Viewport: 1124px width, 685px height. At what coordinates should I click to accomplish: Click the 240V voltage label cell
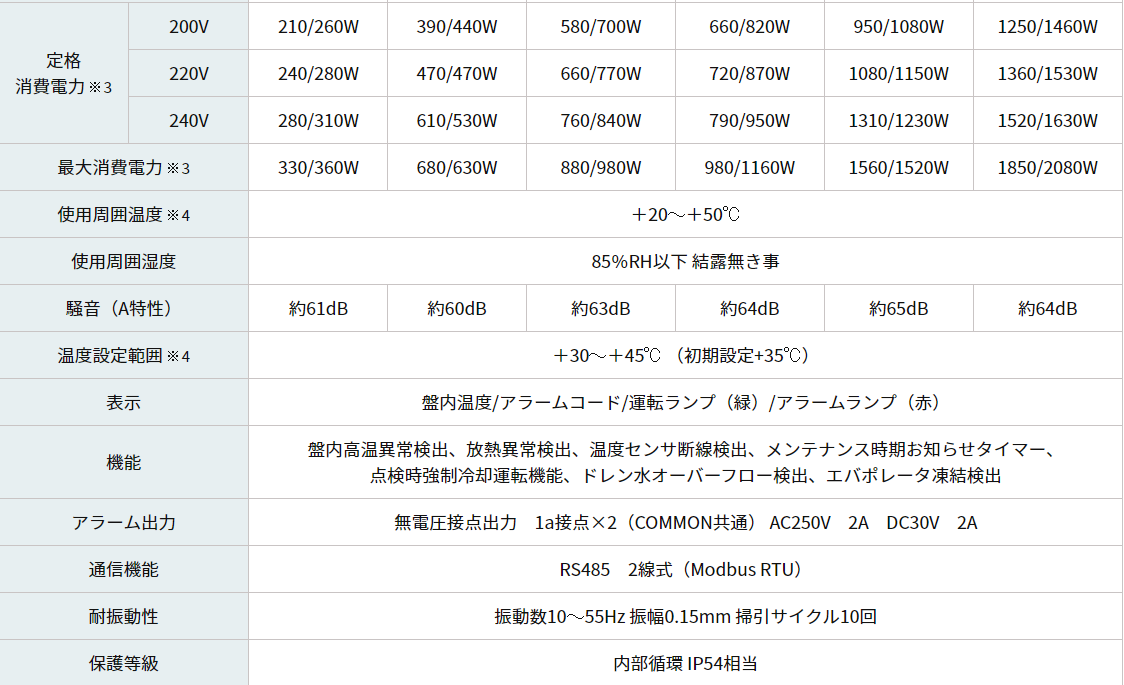(188, 121)
